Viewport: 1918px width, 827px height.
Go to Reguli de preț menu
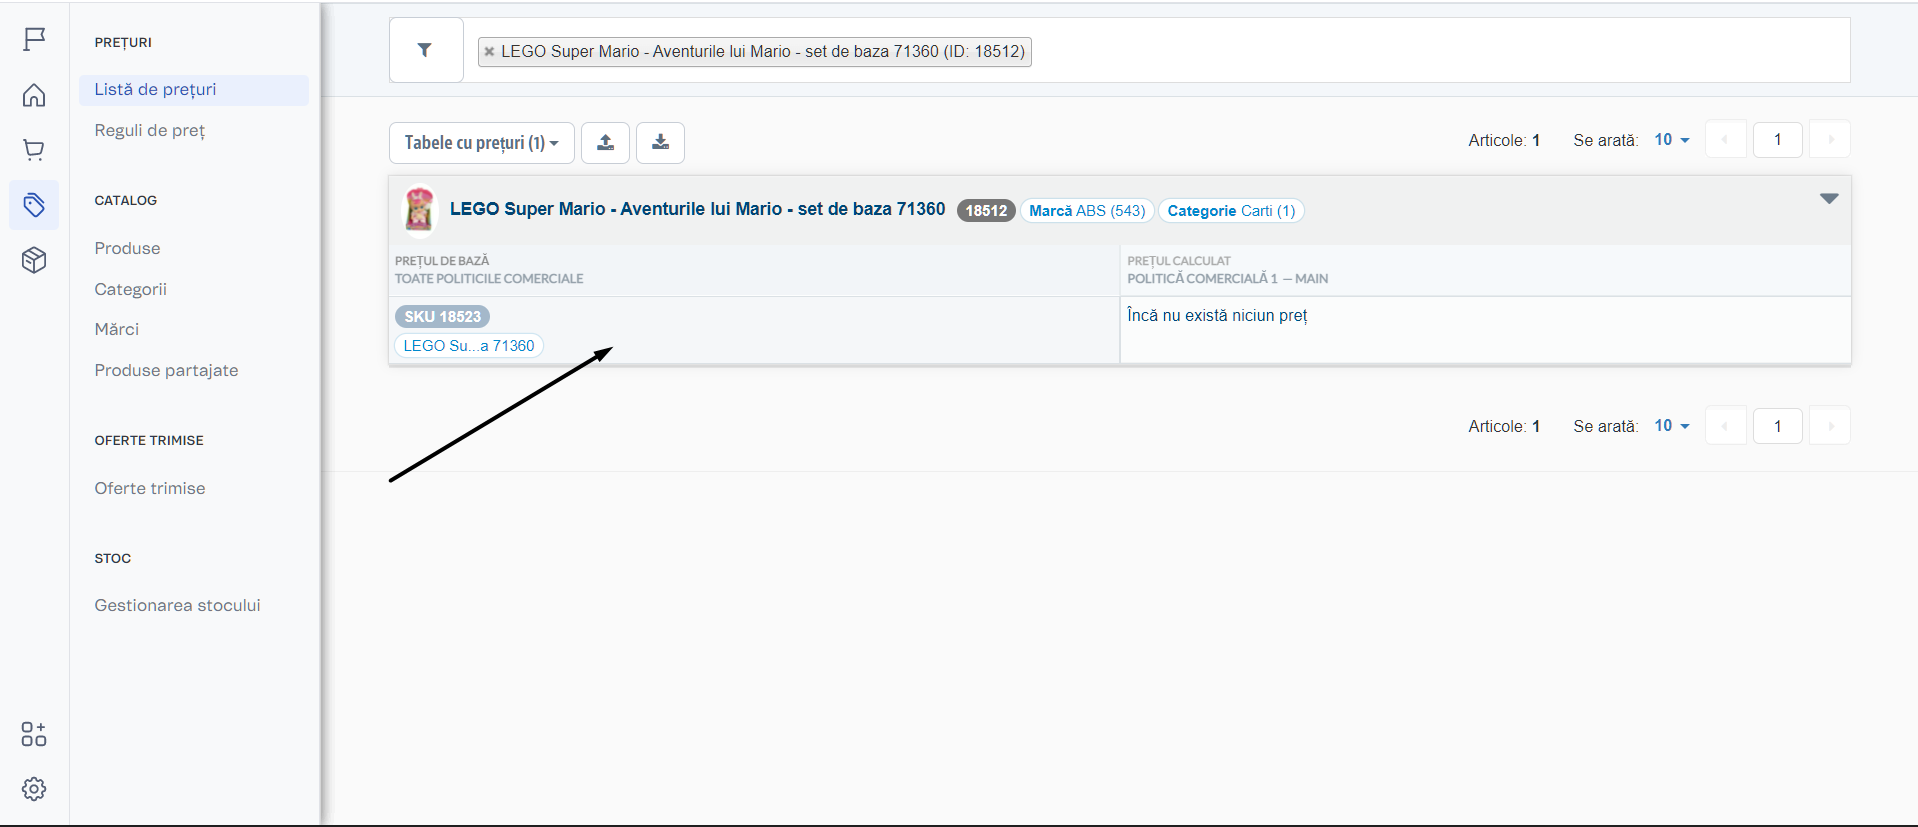tap(150, 130)
